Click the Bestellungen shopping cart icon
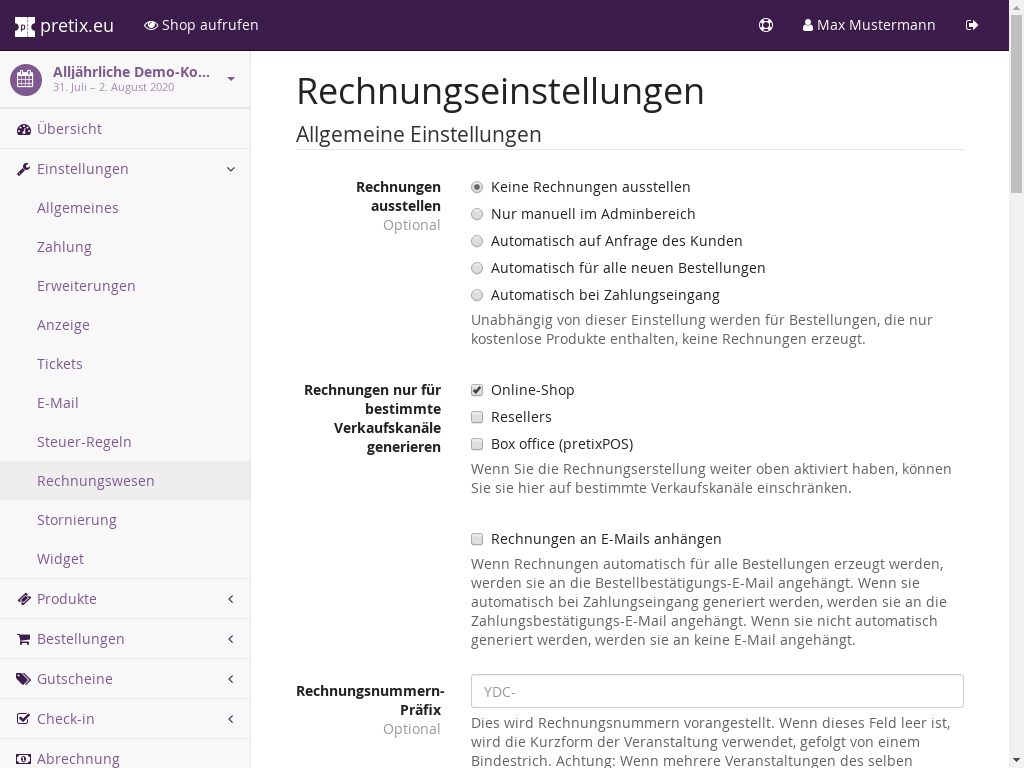This screenshot has width=1024, height=768. pos(24,639)
